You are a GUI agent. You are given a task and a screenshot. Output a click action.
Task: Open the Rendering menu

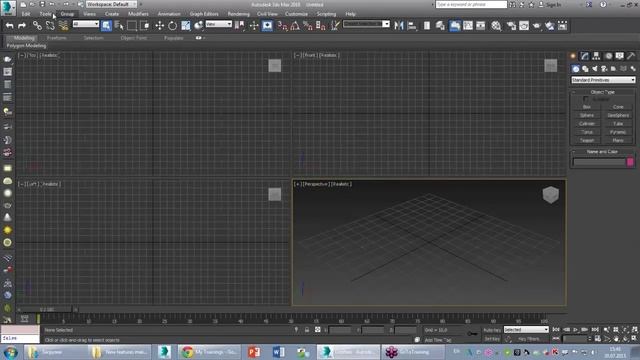(238, 14)
